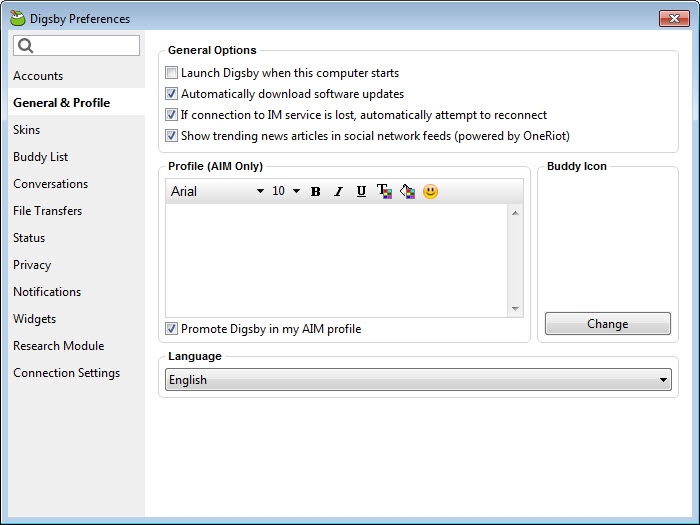Click the preferences search field
Viewport: 700px width, 525px height.
point(76,46)
